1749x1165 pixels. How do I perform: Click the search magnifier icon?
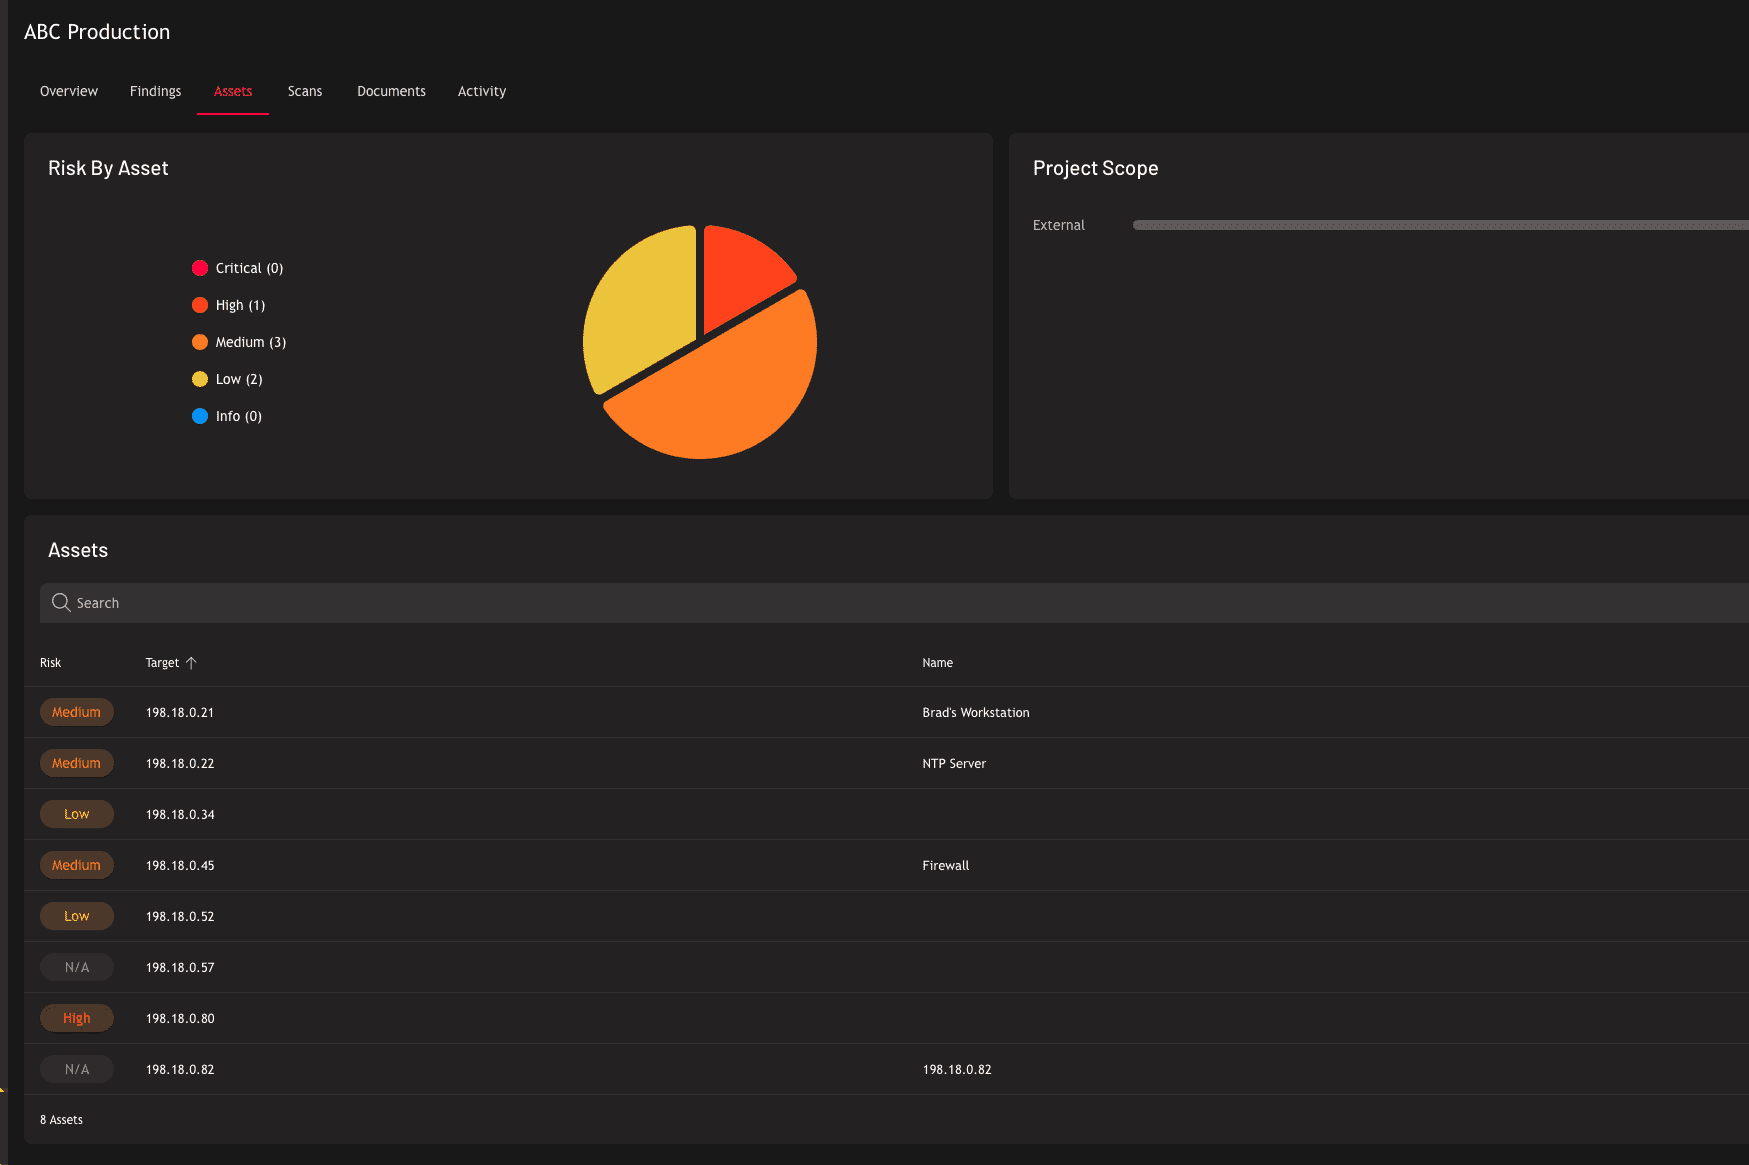coord(61,603)
